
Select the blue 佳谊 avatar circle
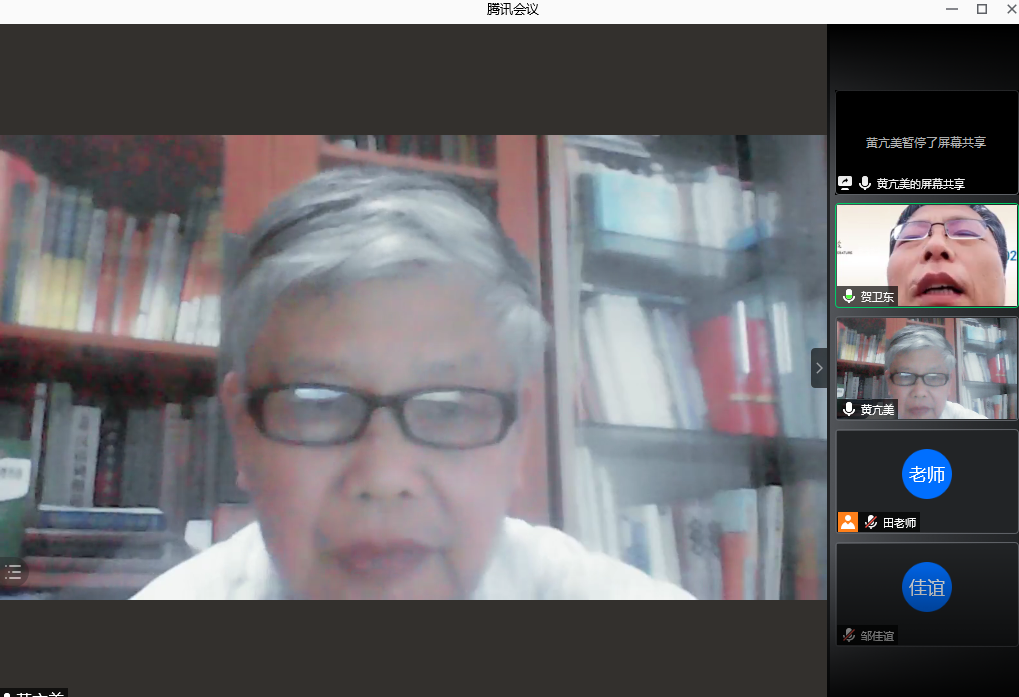click(926, 587)
